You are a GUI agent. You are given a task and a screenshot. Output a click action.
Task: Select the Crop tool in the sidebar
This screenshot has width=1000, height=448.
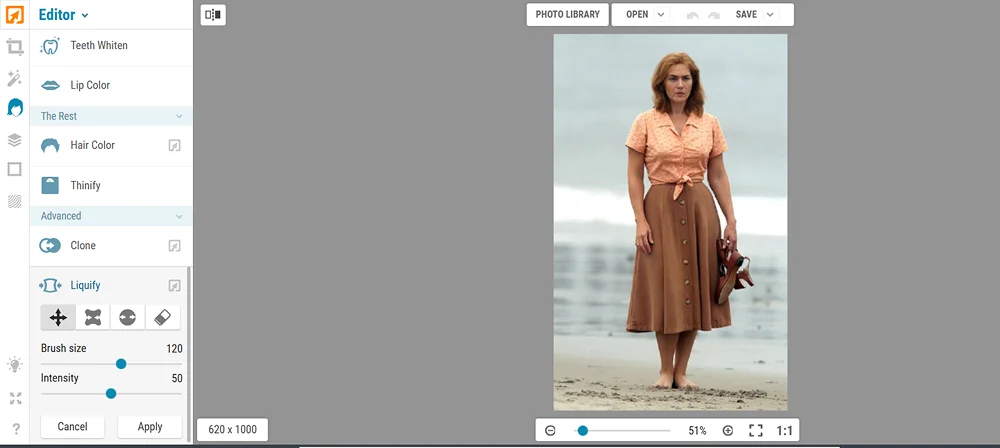15,47
